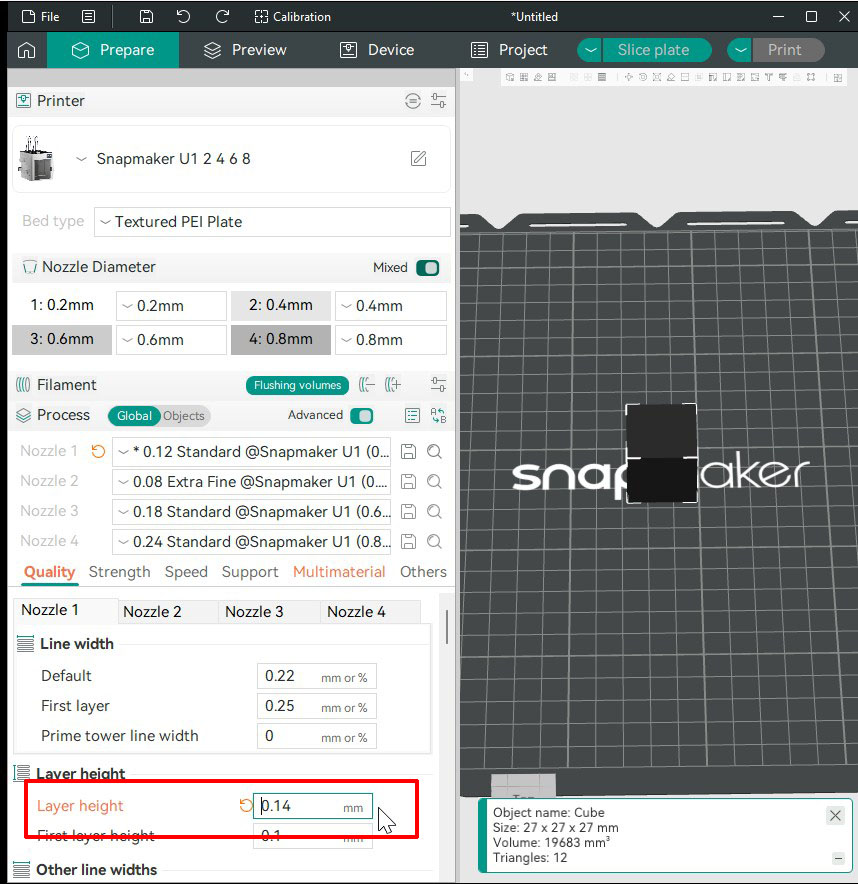Toggle the Mixed nozzle diameter switch

pyautogui.click(x=427, y=268)
